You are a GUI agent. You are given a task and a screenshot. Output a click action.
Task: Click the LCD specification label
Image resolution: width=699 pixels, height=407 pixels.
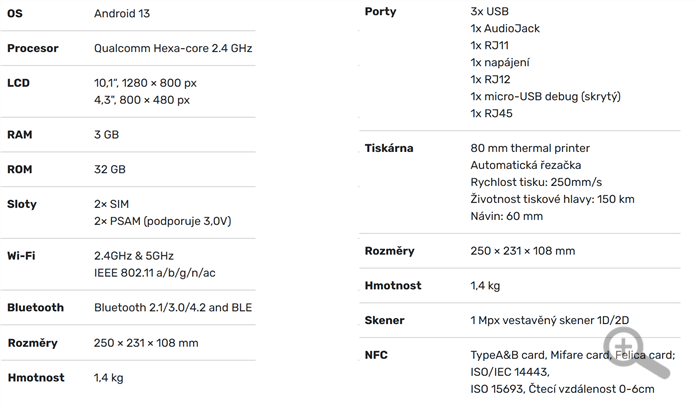18,83
